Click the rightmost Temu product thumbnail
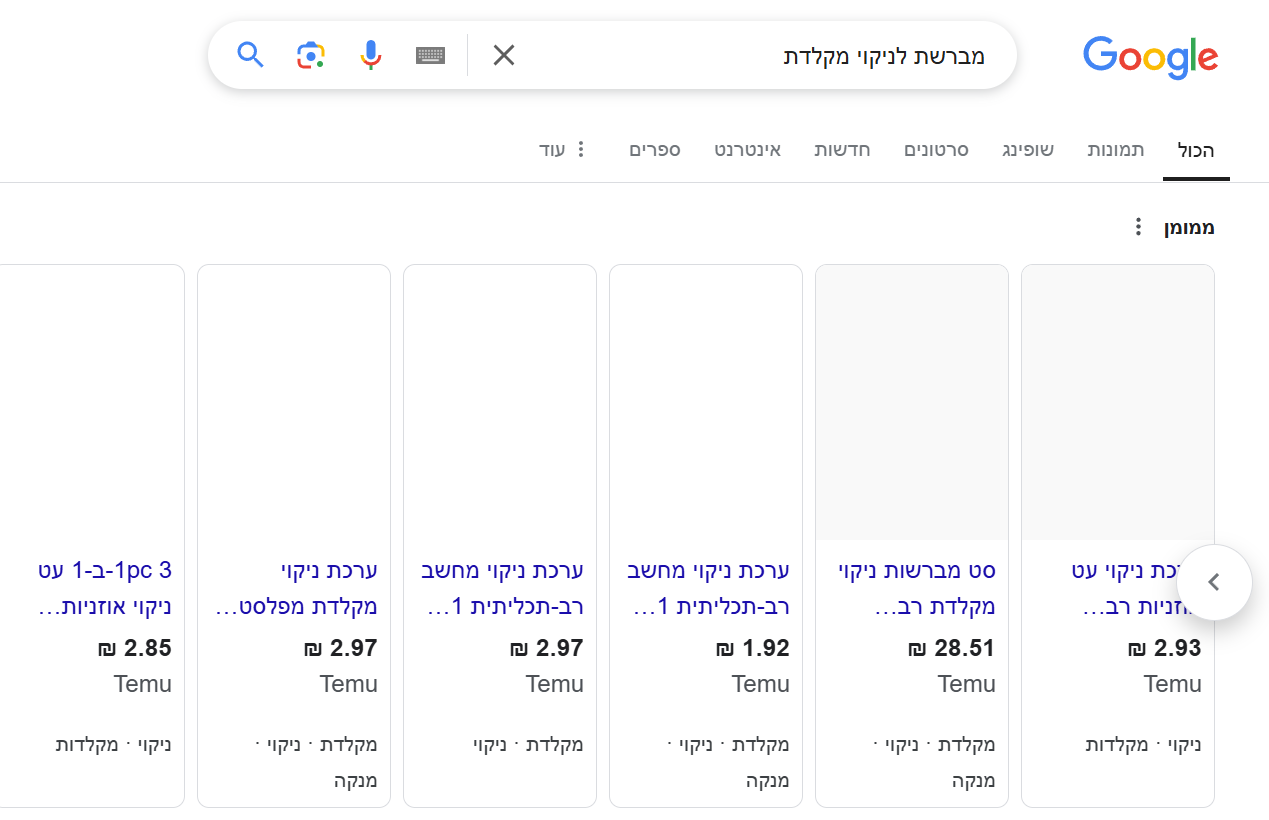The image size is (1269, 820). pyautogui.click(x=1117, y=400)
